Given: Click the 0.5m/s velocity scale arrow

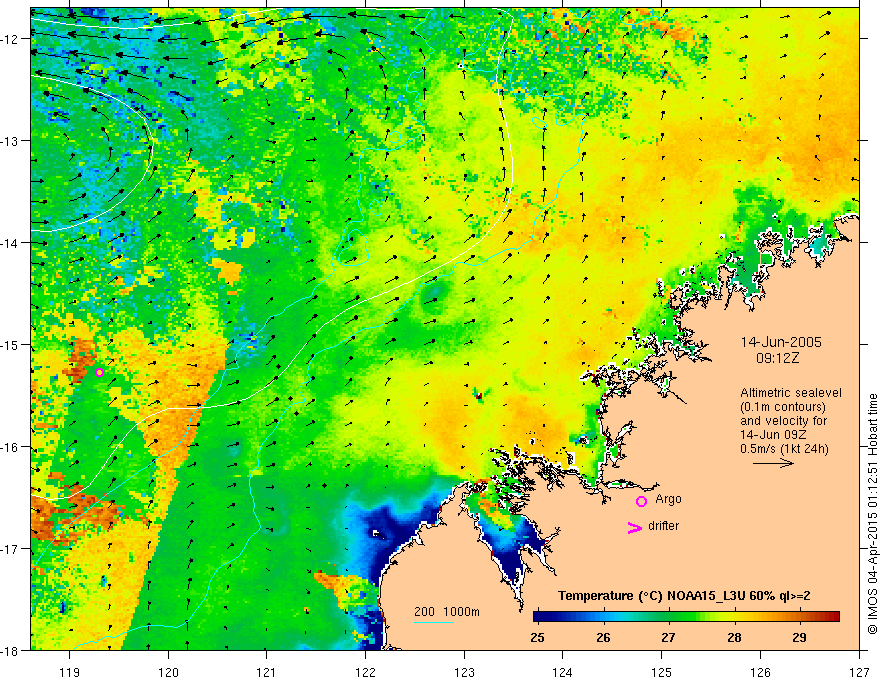Looking at the screenshot, I should pyautogui.click(x=773, y=463).
